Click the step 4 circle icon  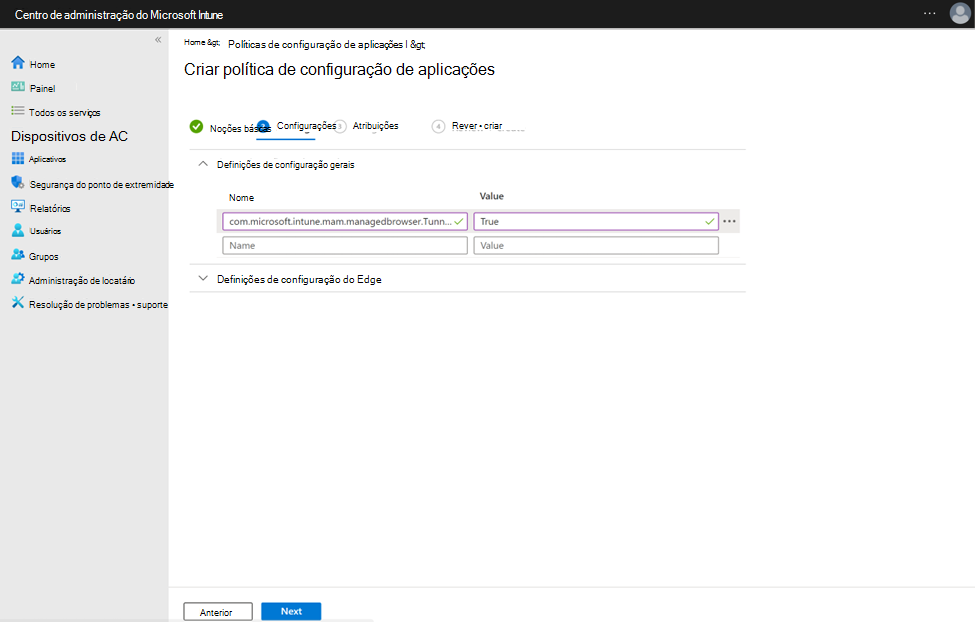pyautogui.click(x=438, y=126)
